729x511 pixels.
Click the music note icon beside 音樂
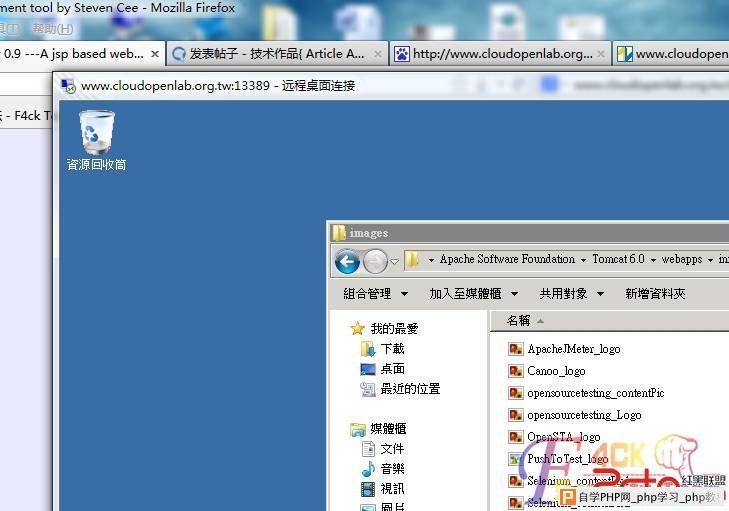368,469
